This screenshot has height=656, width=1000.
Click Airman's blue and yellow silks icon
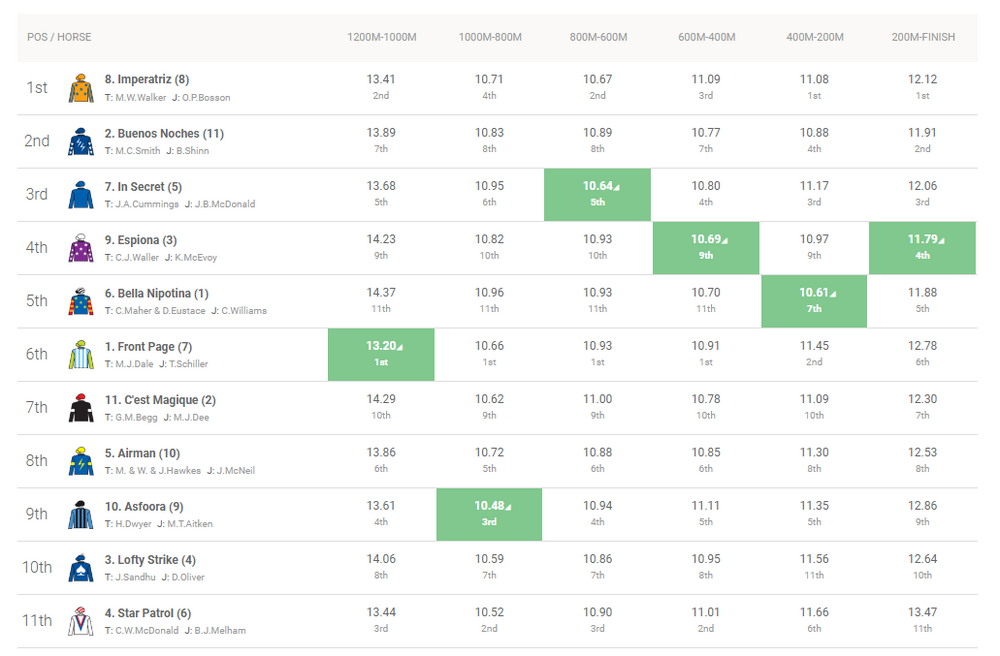pos(81,461)
